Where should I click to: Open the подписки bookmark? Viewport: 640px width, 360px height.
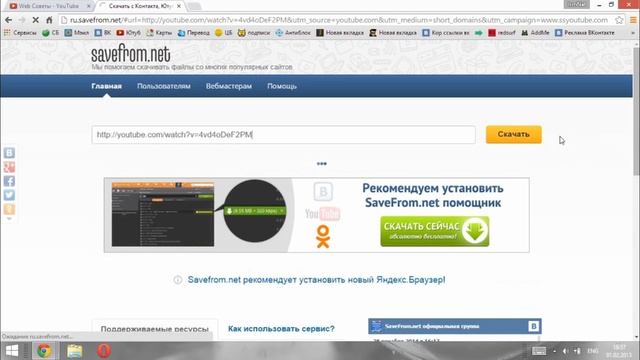[254, 33]
